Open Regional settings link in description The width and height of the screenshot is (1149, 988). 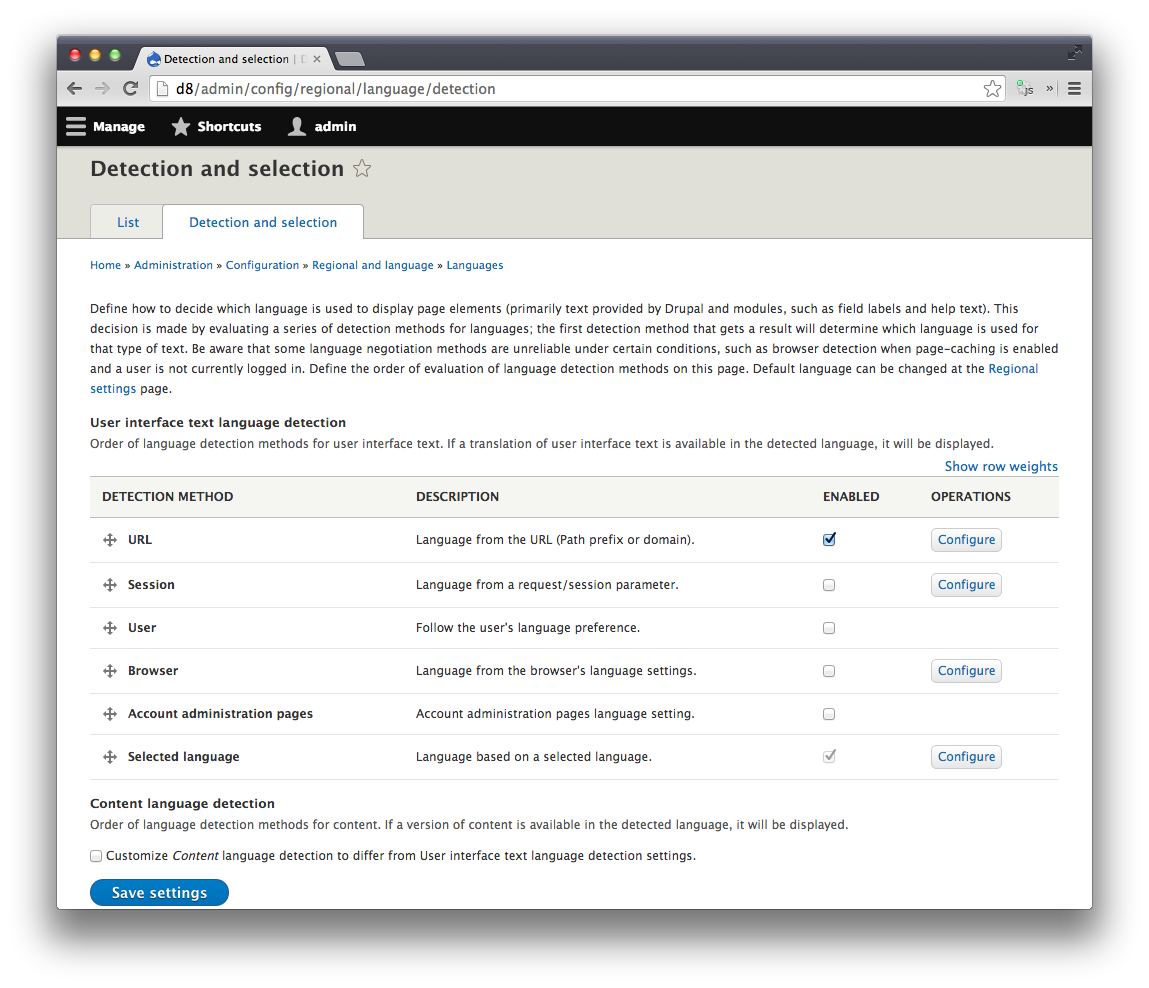1013,368
